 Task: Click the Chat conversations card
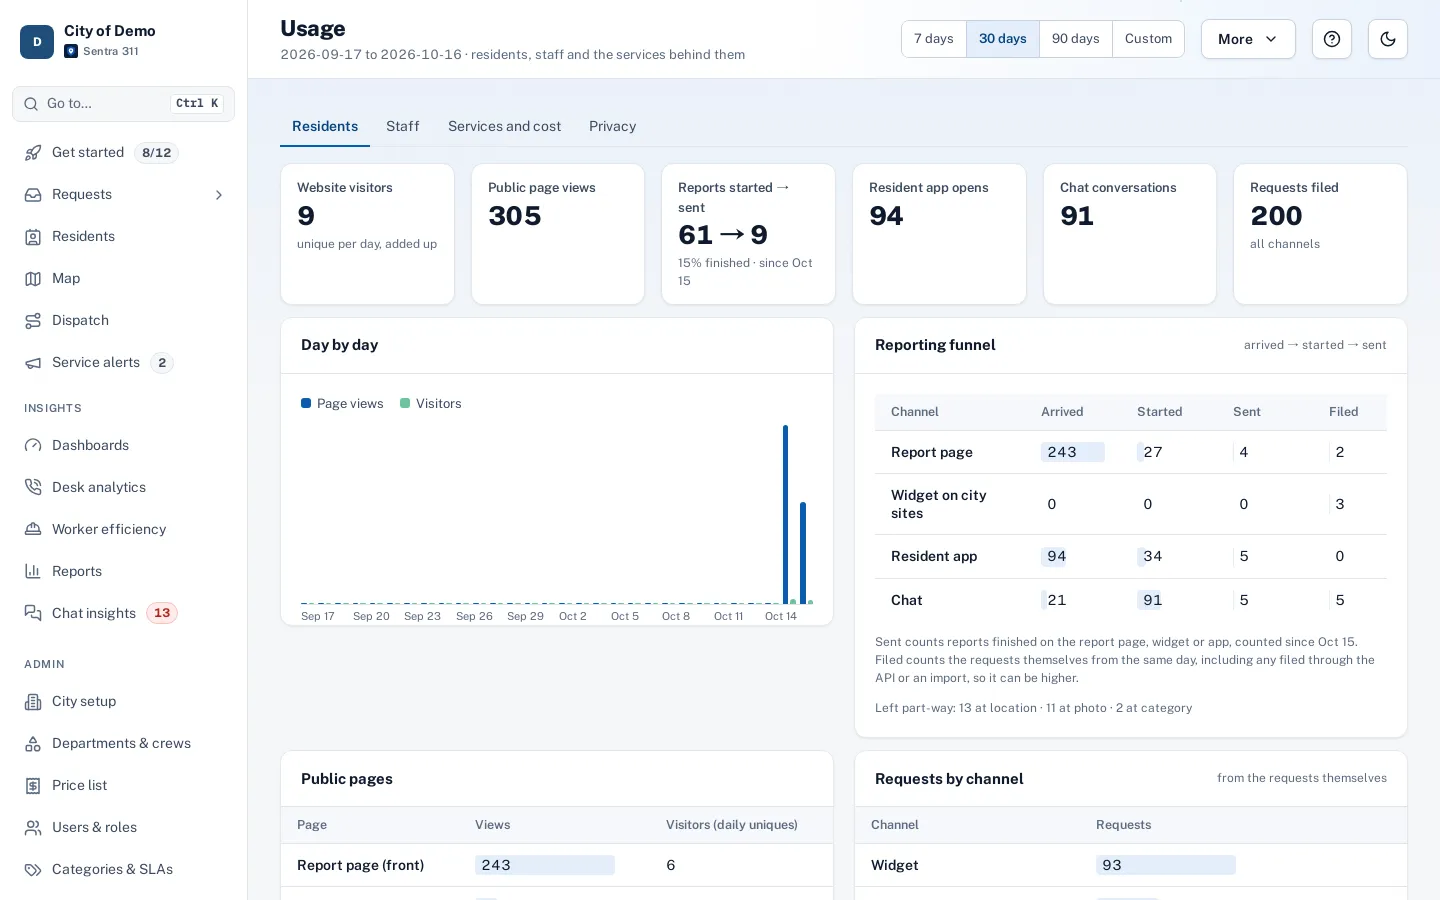click(x=1130, y=234)
